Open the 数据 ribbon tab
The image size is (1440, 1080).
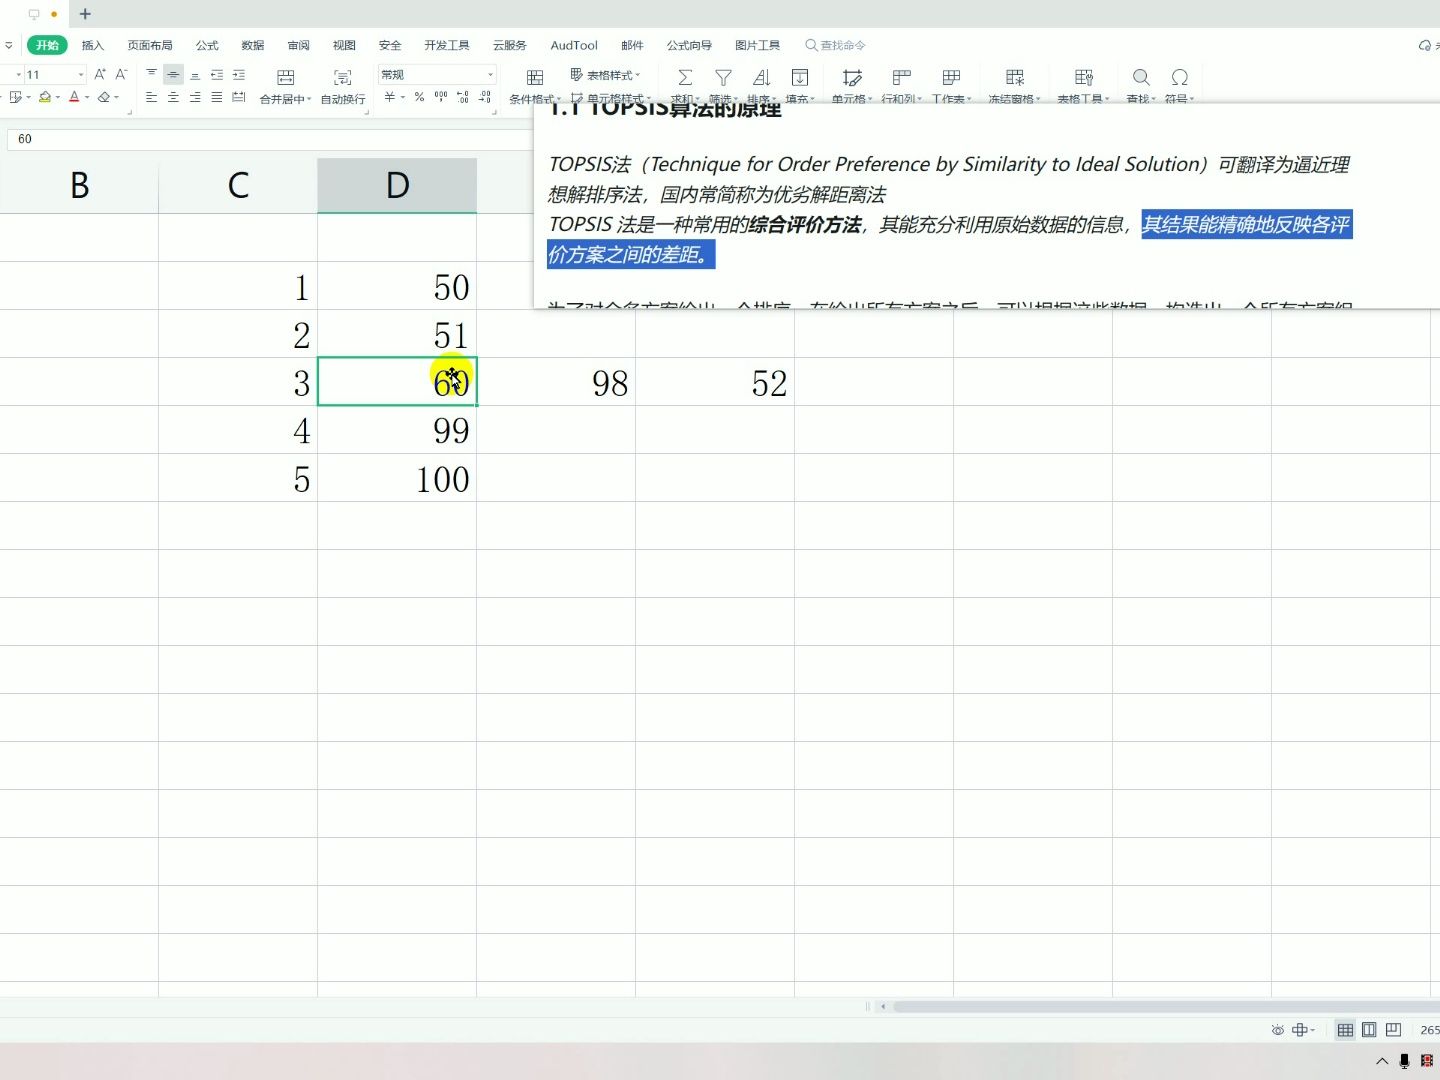253,45
